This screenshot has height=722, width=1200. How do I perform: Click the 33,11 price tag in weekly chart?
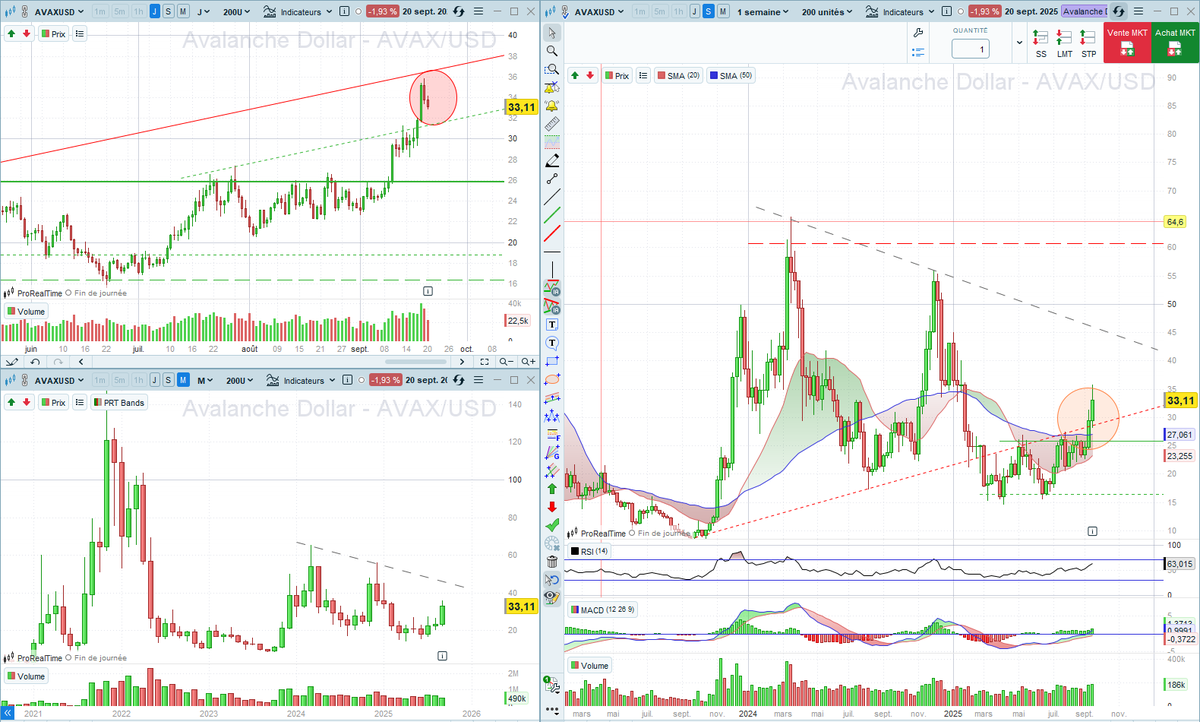(1181, 400)
